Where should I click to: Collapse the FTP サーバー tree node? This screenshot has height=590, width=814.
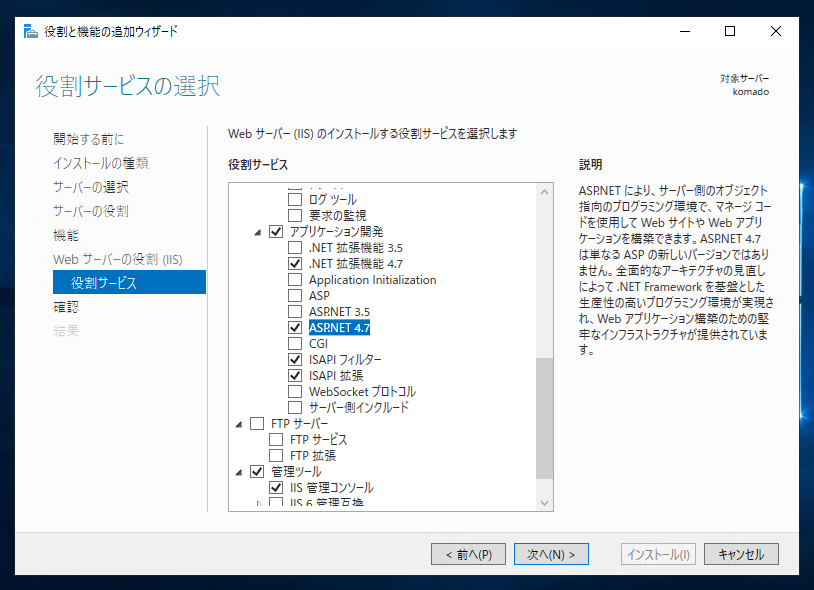[x=239, y=424]
